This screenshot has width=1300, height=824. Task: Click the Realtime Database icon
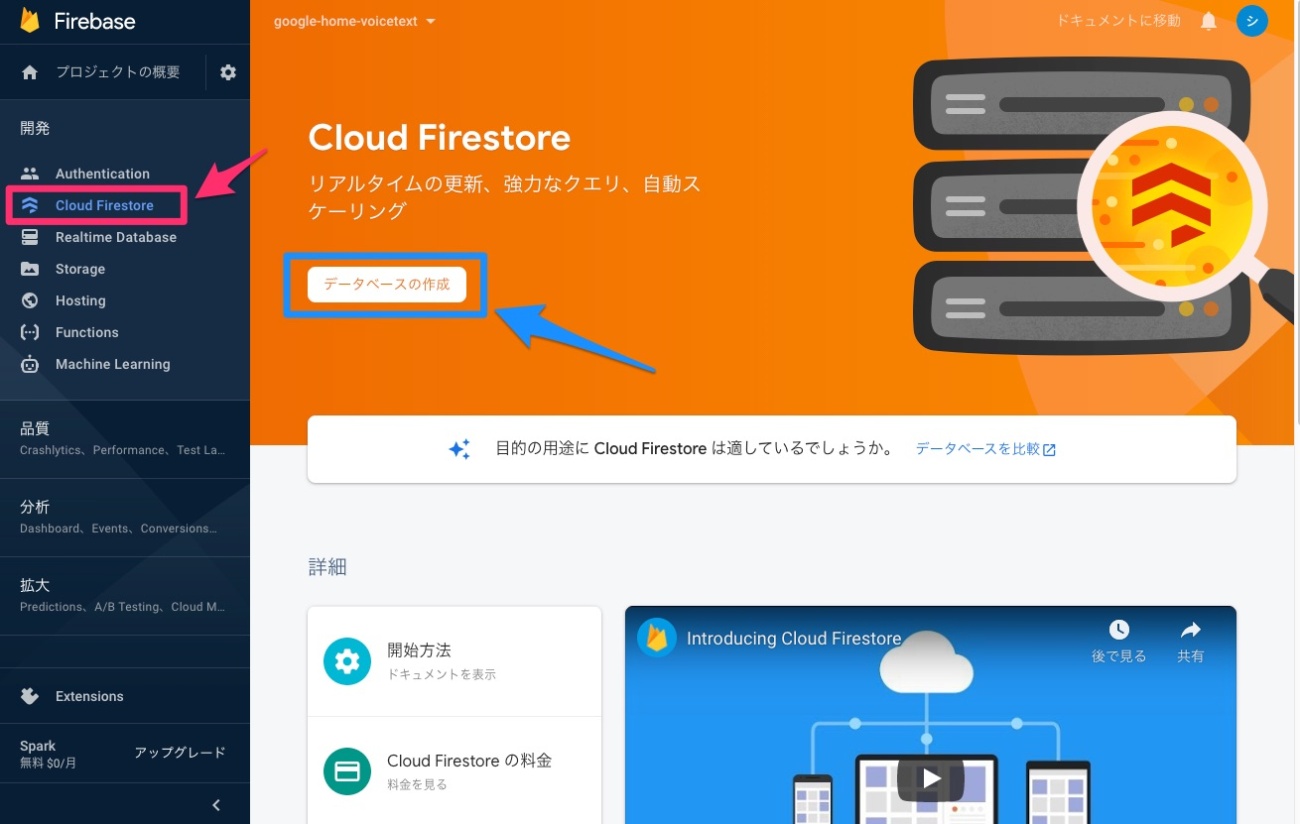click(x=30, y=237)
